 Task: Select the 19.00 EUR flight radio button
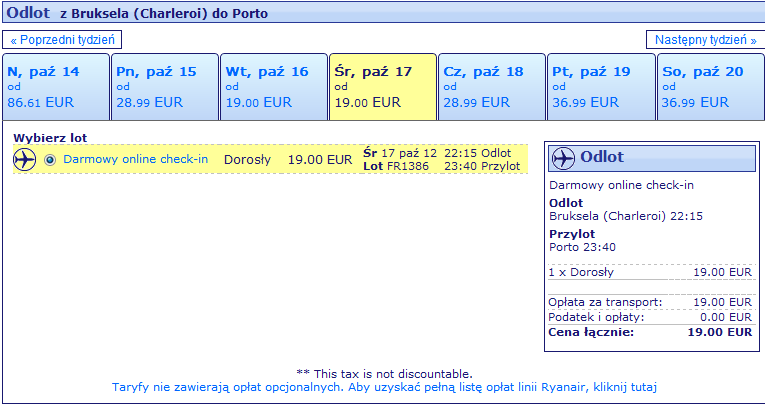click(50, 160)
